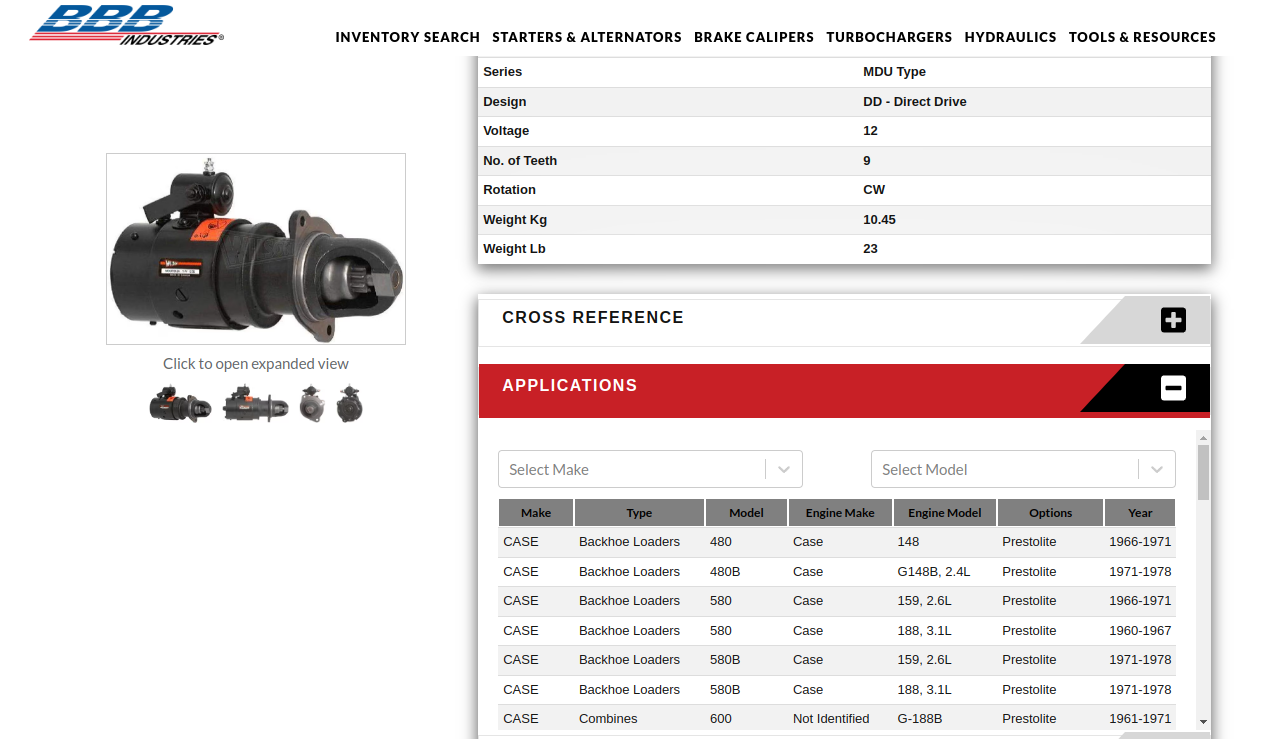The width and height of the screenshot is (1269, 739).
Task: Click year '1961-1971'
Action: 1140,719
